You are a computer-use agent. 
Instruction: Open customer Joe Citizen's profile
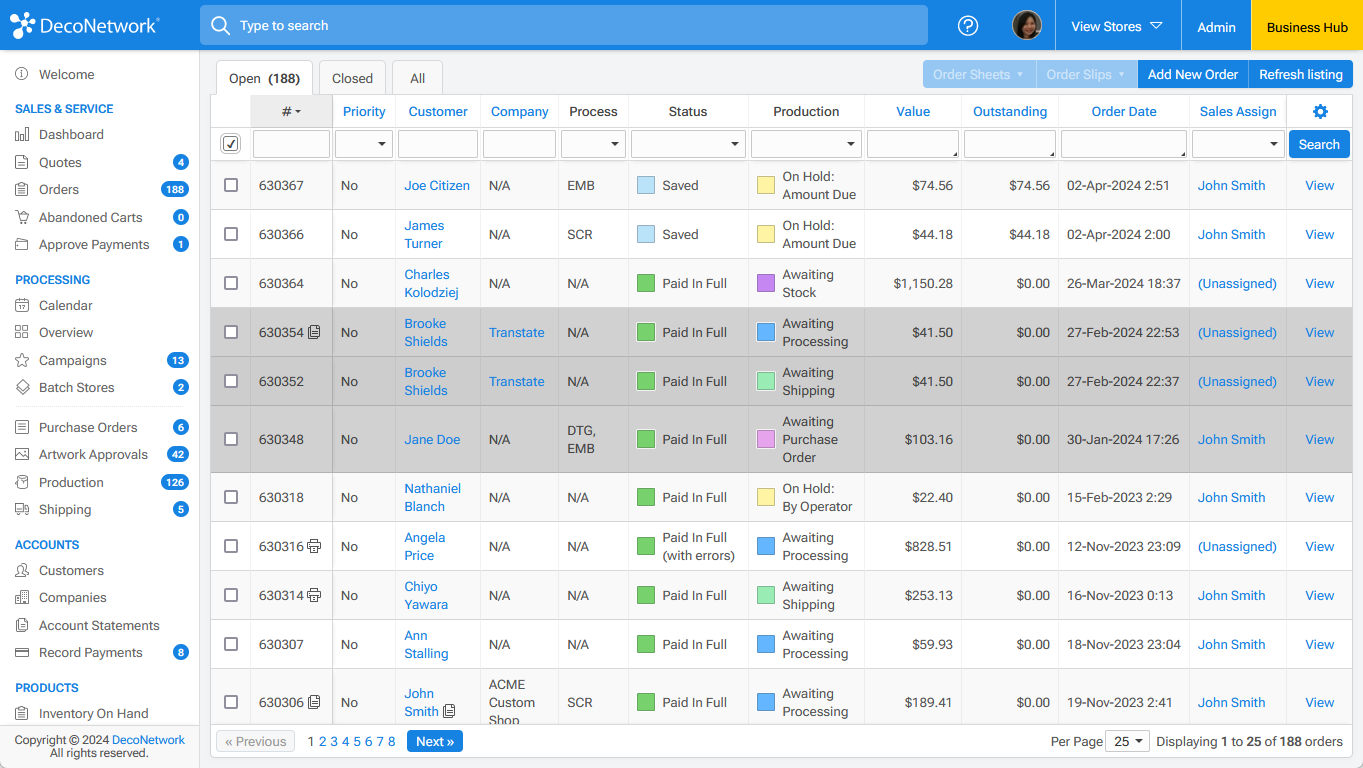click(437, 185)
